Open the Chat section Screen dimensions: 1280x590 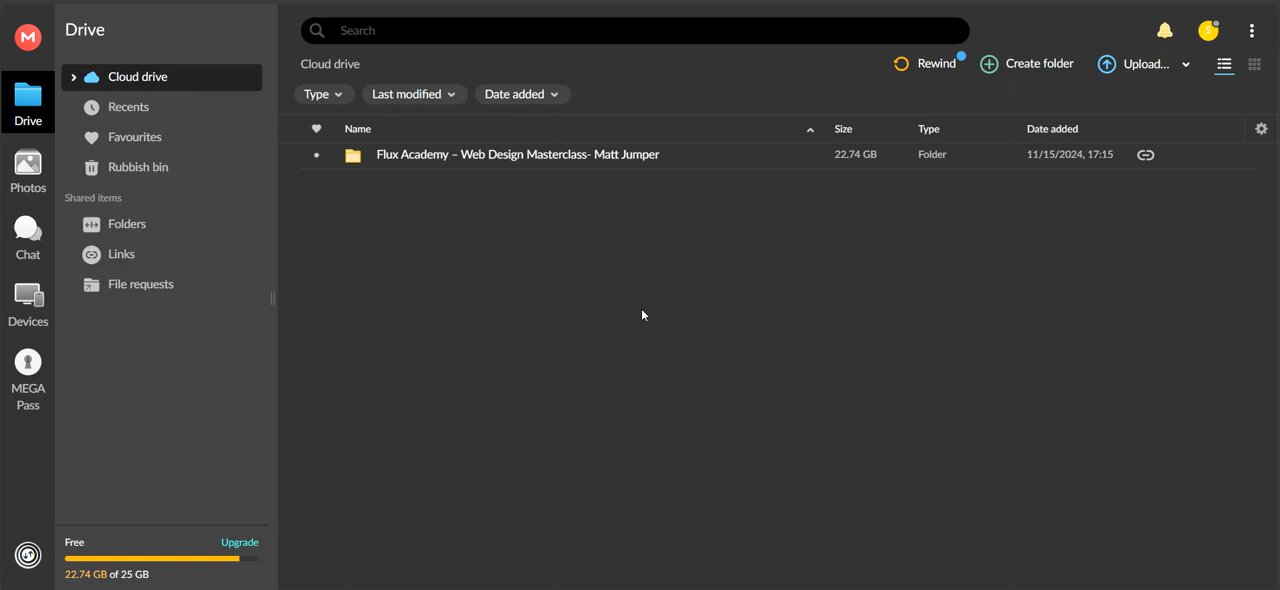[28, 238]
